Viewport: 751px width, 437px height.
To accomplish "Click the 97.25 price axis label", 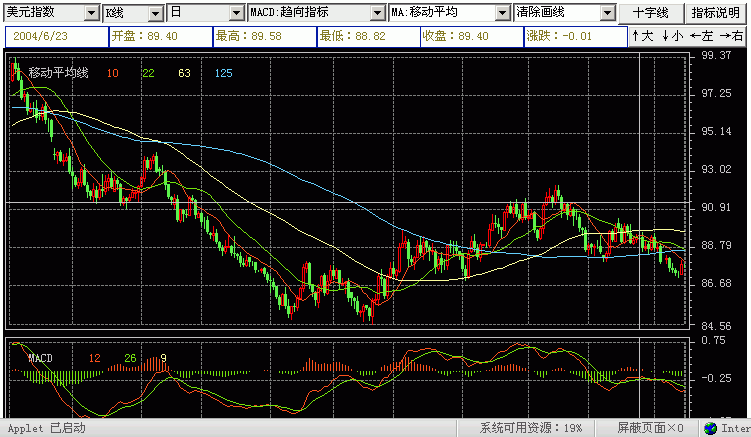I will click(717, 93).
